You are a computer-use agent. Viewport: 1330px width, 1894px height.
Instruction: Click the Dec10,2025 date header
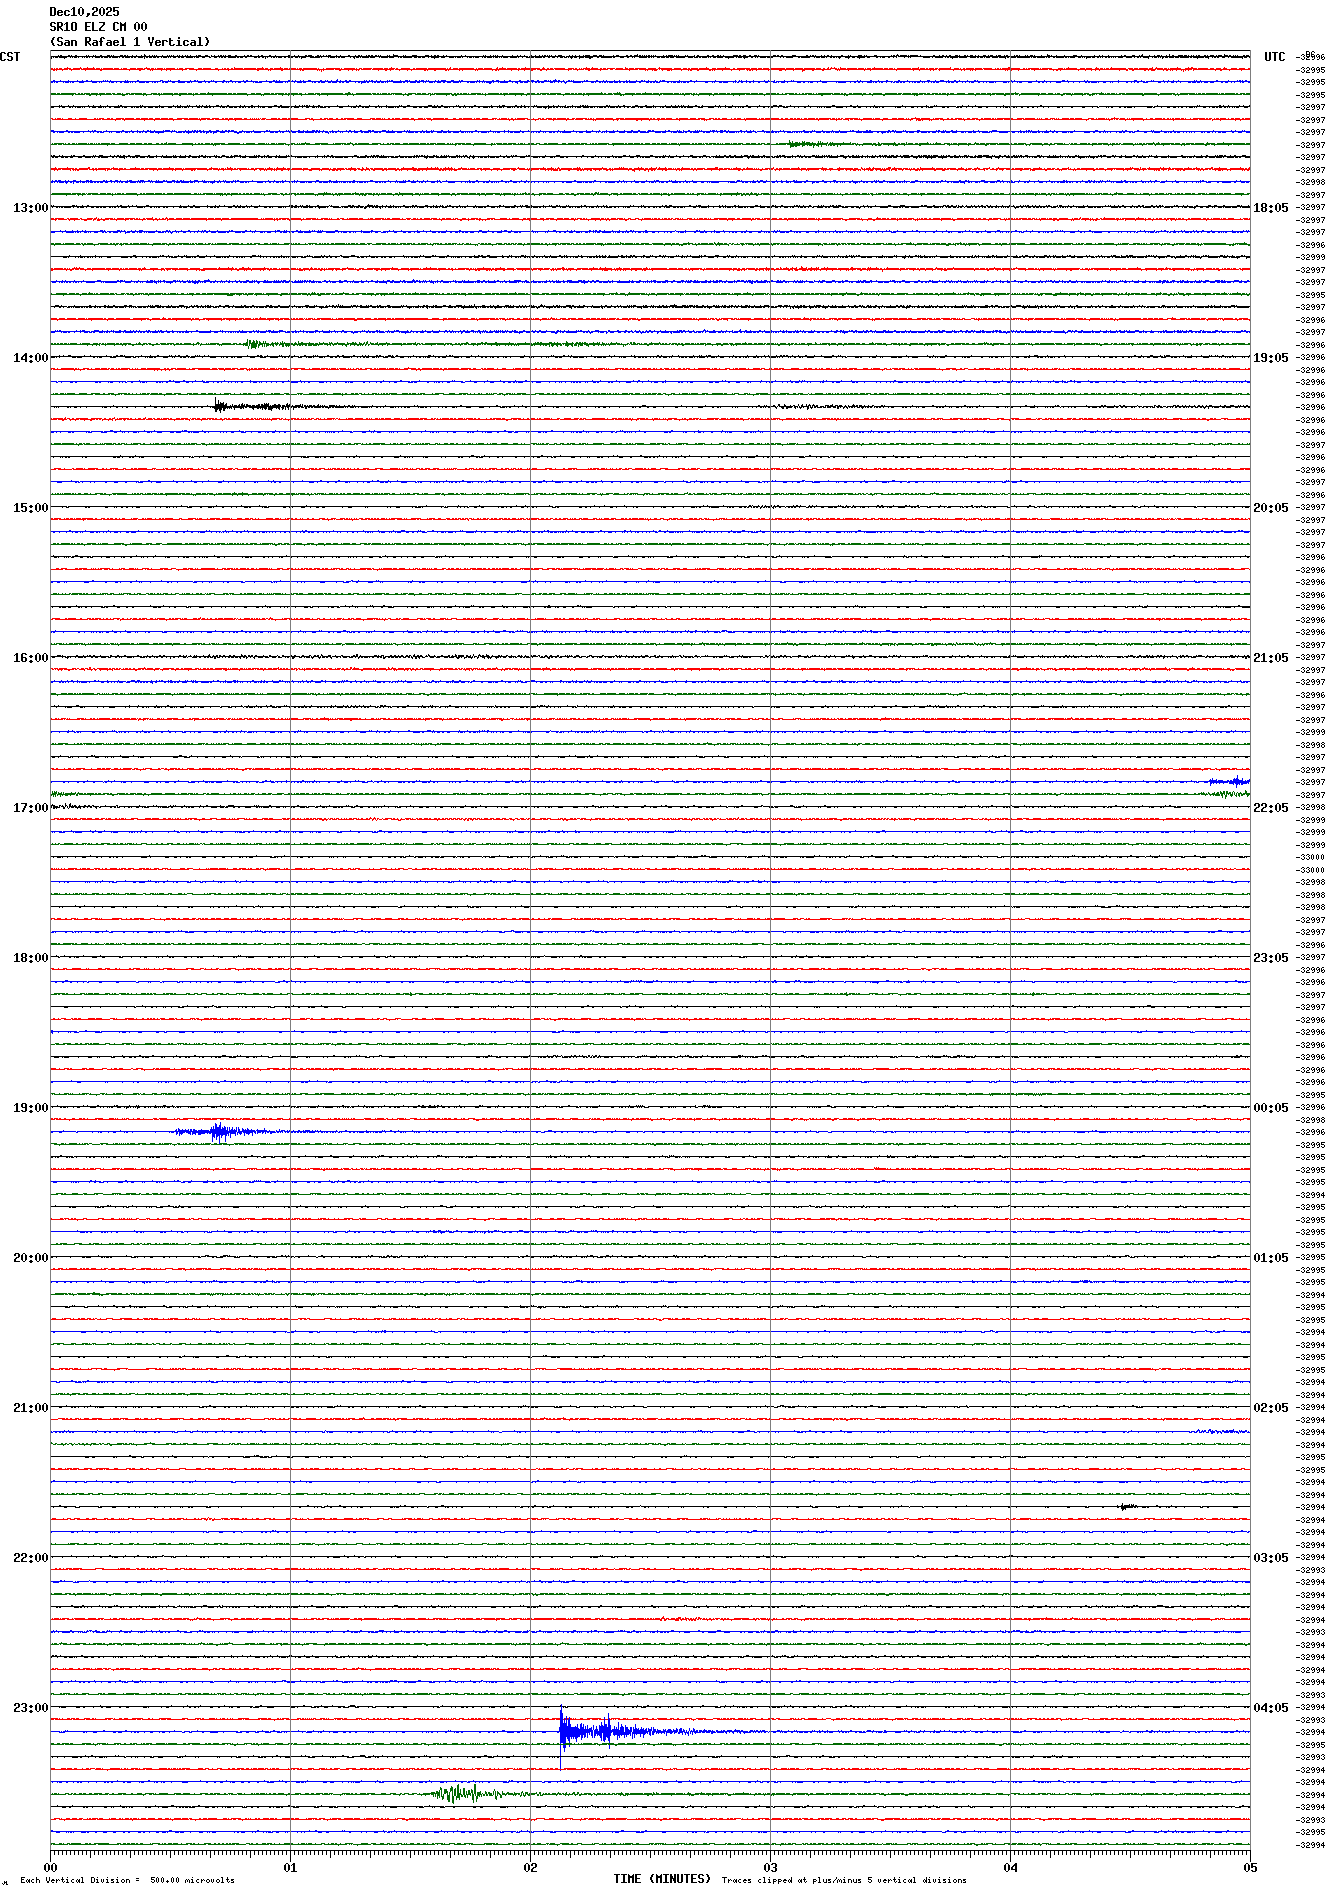84,12
